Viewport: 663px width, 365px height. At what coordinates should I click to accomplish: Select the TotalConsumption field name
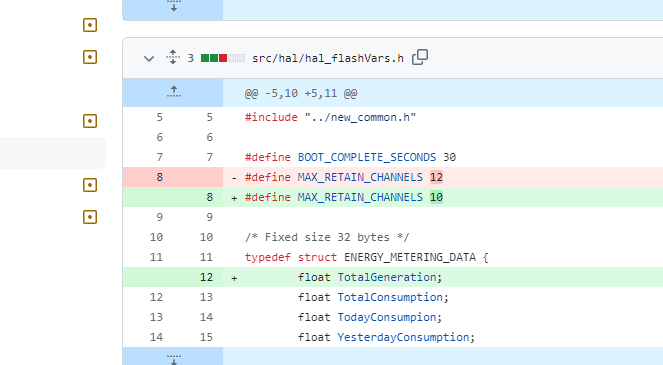(390, 297)
